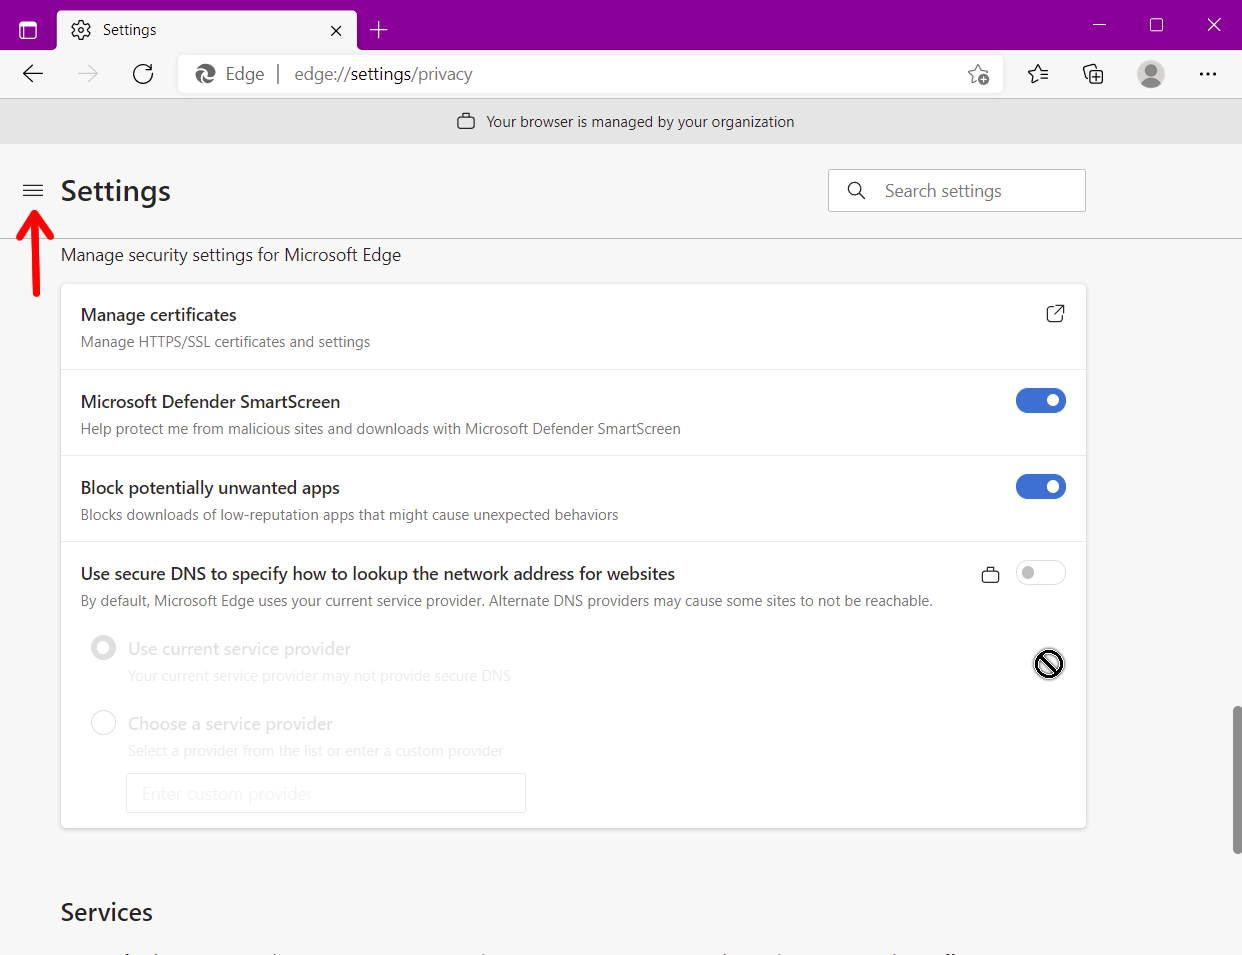
Task: Add this page to favorites
Action: tap(978, 74)
